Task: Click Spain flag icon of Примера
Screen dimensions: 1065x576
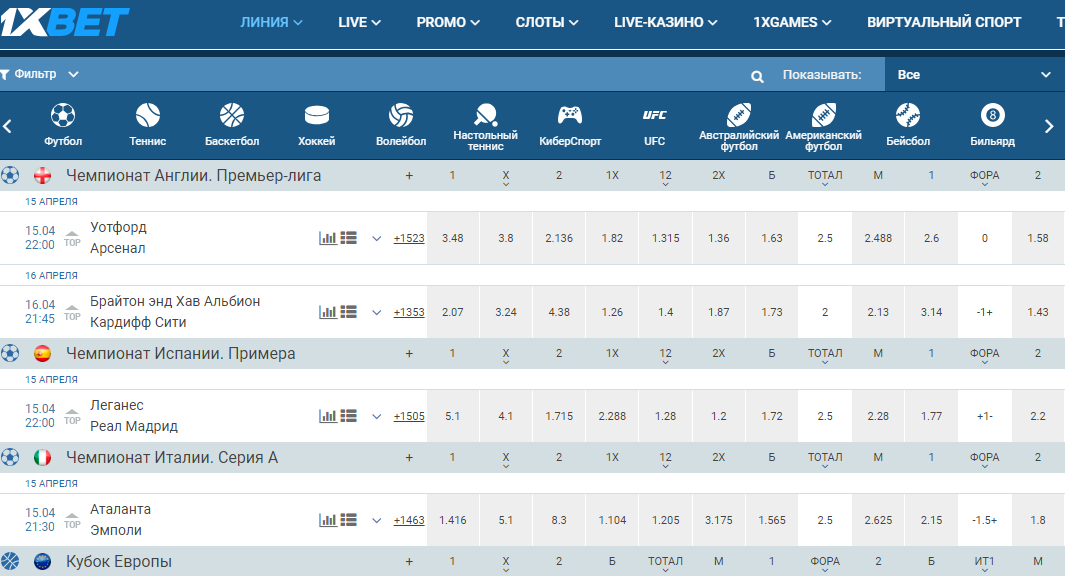Action: (x=42, y=354)
